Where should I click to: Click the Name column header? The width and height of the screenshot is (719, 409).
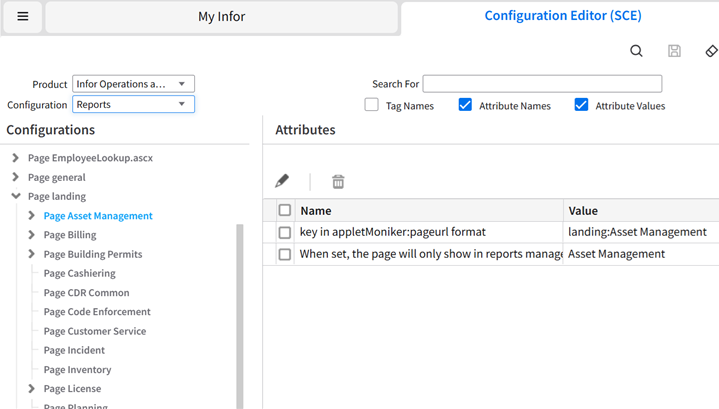click(429, 210)
